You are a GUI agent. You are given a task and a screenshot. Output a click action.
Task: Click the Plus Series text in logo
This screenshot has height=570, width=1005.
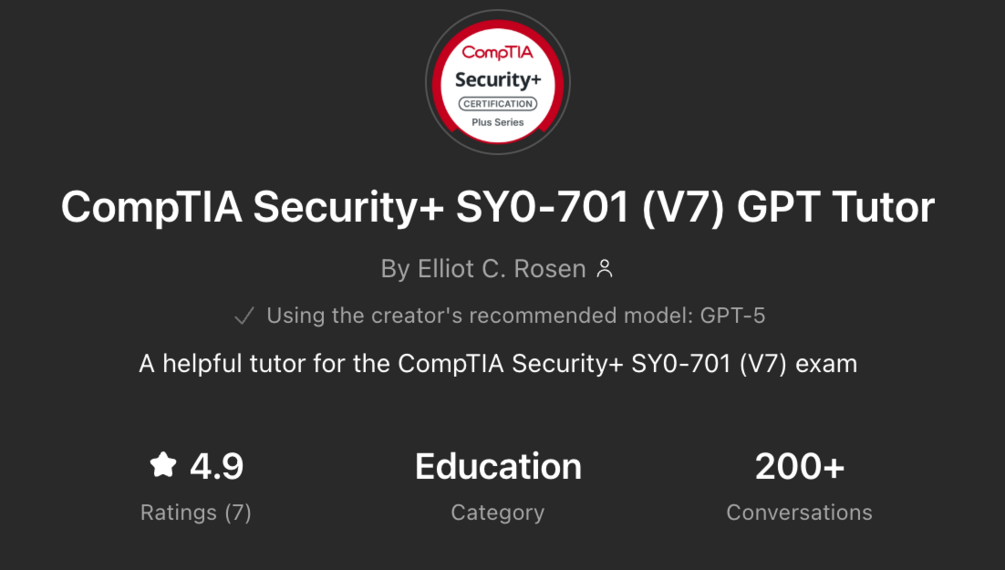coord(497,122)
